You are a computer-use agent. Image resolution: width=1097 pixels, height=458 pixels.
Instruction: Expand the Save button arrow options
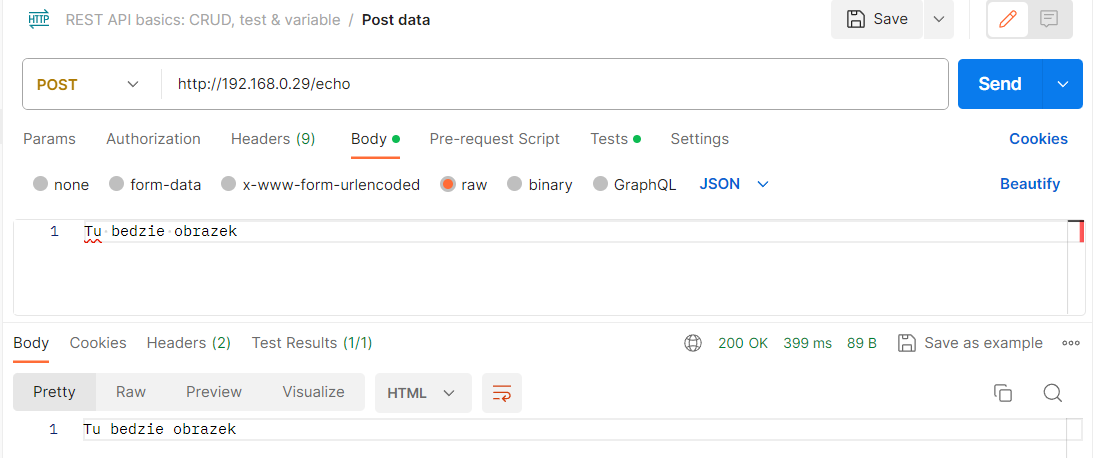pyautogui.click(x=939, y=20)
